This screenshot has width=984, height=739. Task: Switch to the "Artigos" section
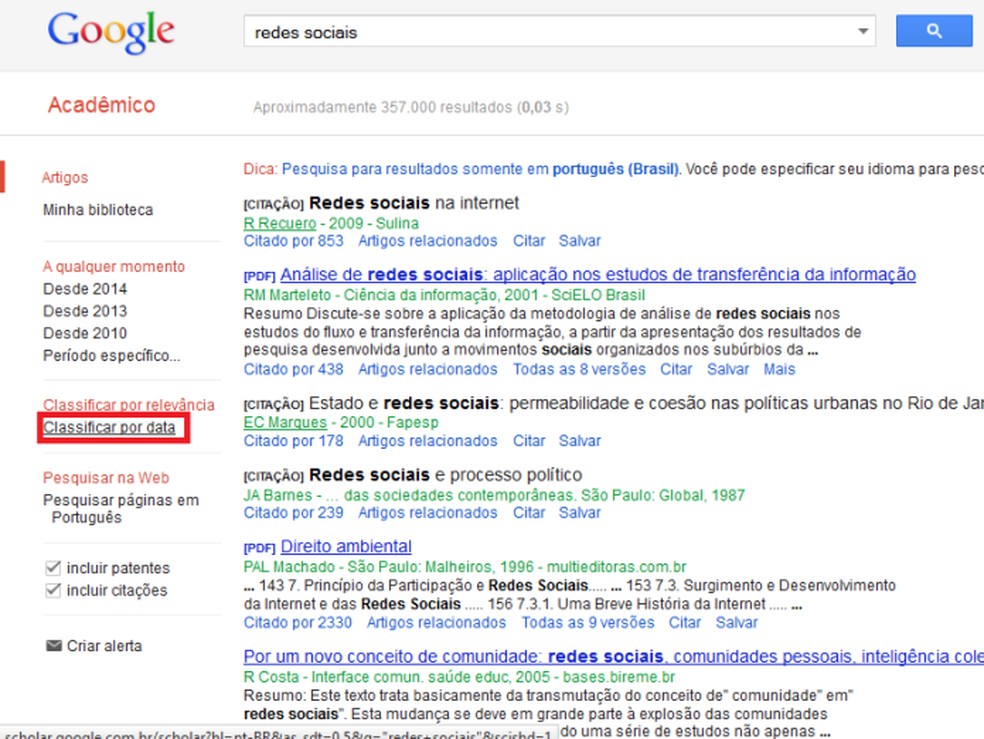(x=65, y=177)
